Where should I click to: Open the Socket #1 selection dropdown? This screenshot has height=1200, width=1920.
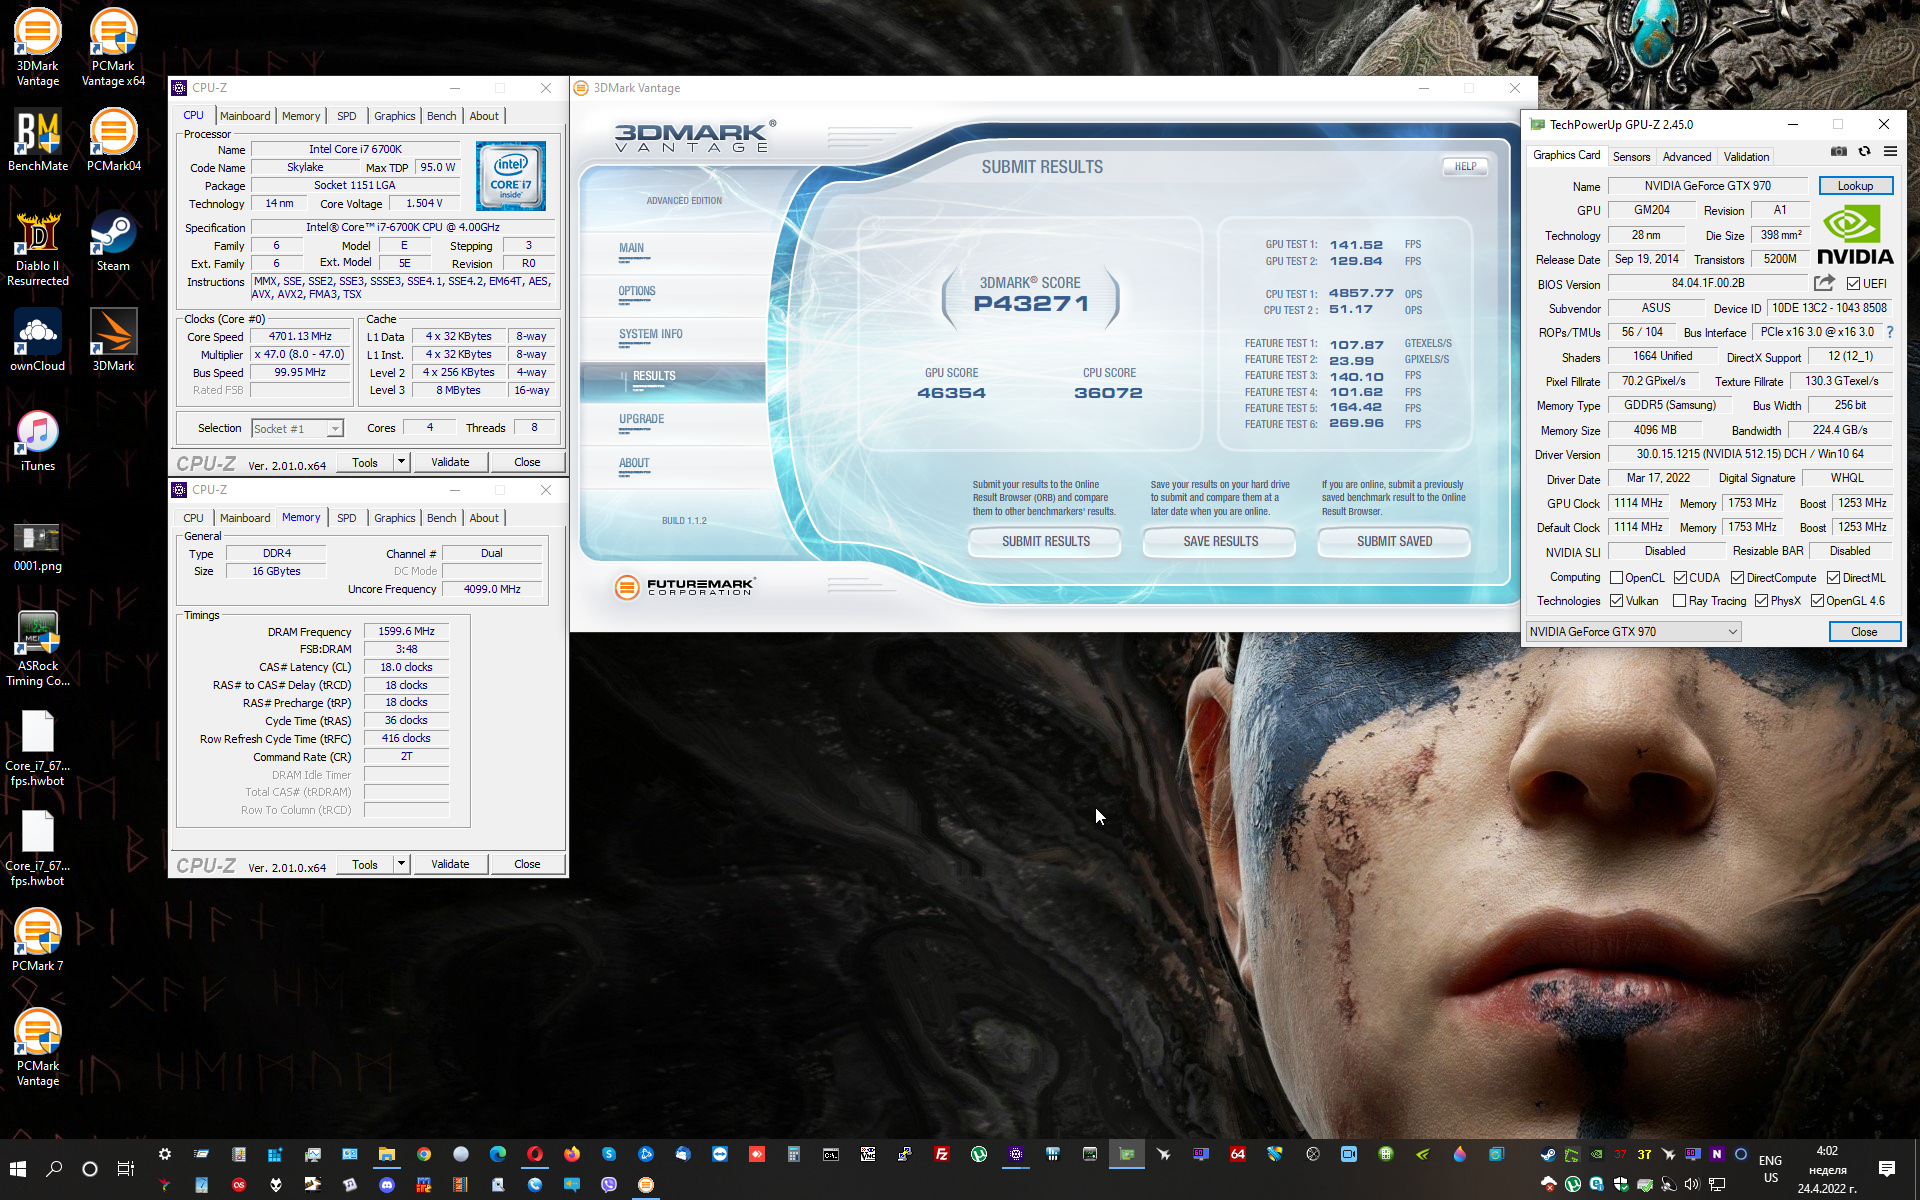pos(297,429)
